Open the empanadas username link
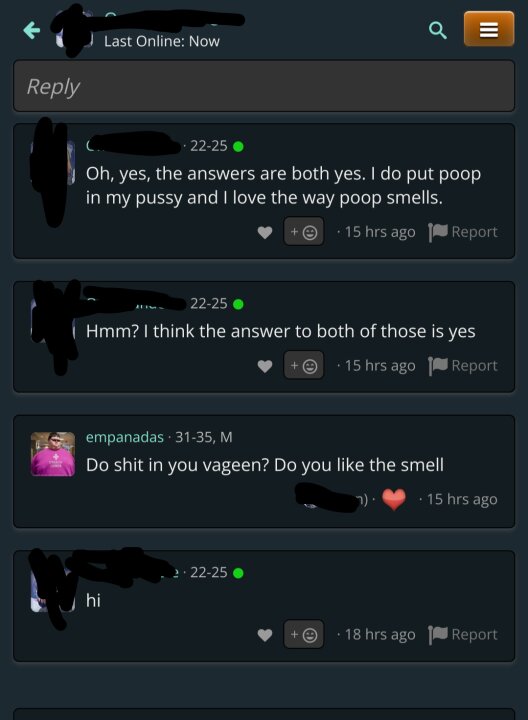 pyautogui.click(x=124, y=437)
